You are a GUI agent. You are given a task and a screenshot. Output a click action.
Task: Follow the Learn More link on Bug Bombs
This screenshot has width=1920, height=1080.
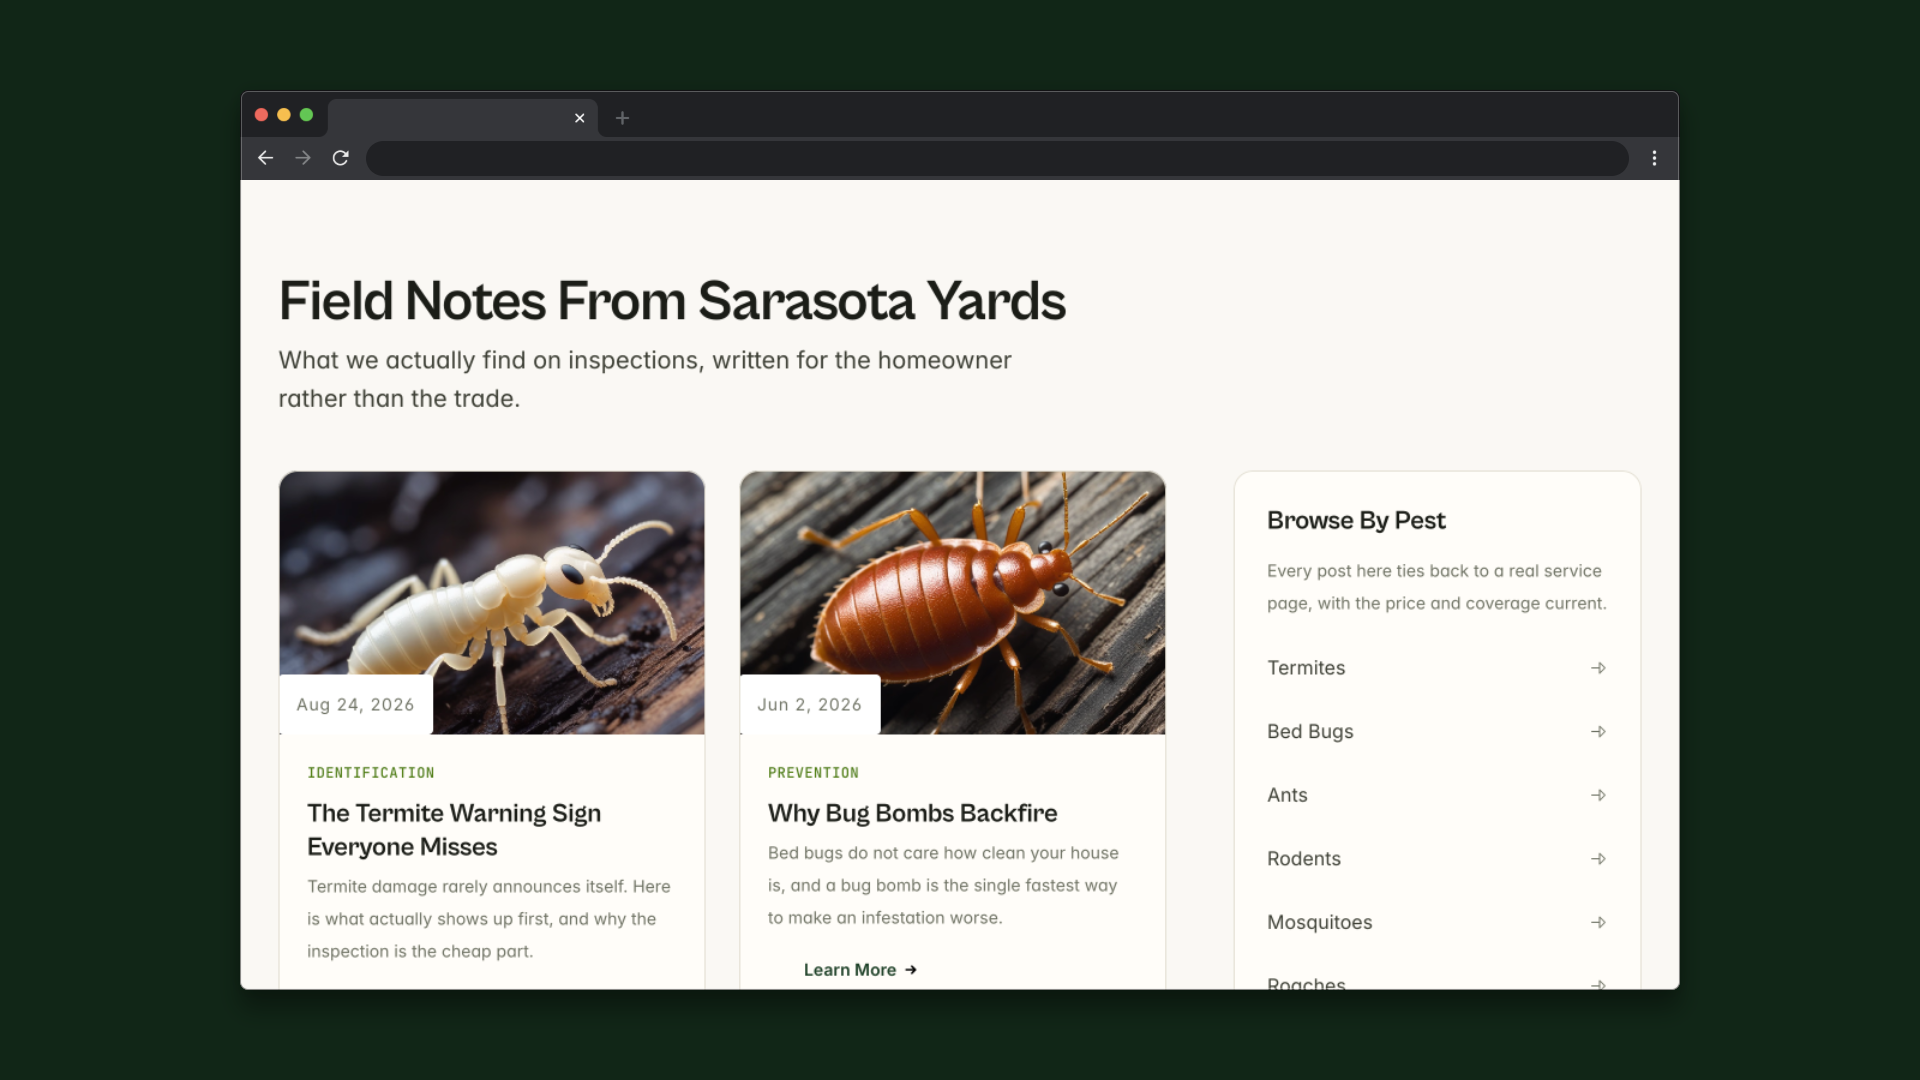(860, 970)
